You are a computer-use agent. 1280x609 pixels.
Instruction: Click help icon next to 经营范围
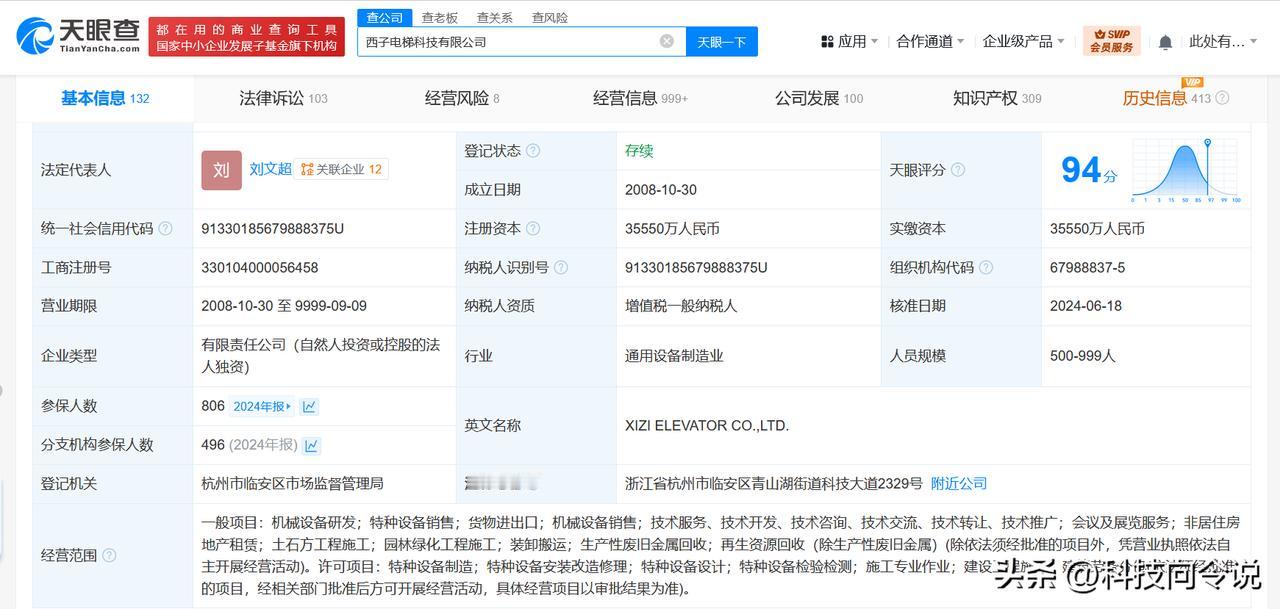click(x=109, y=555)
